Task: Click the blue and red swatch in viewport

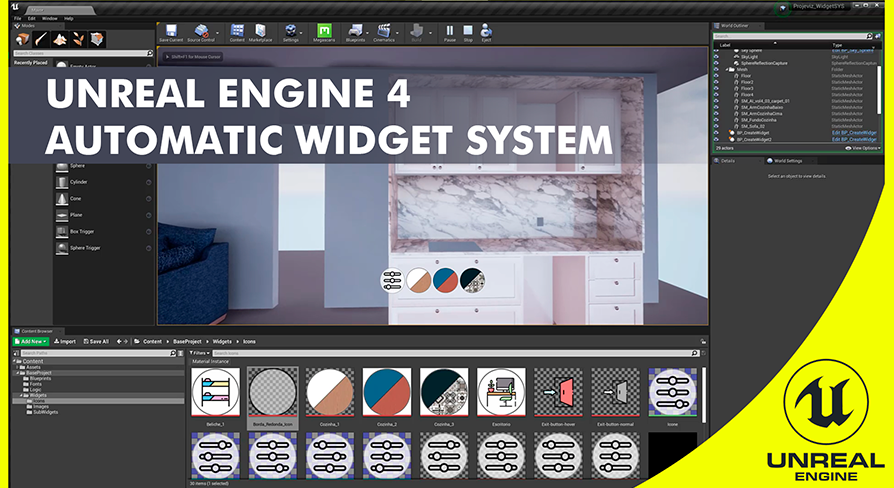Action: [x=445, y=280]
